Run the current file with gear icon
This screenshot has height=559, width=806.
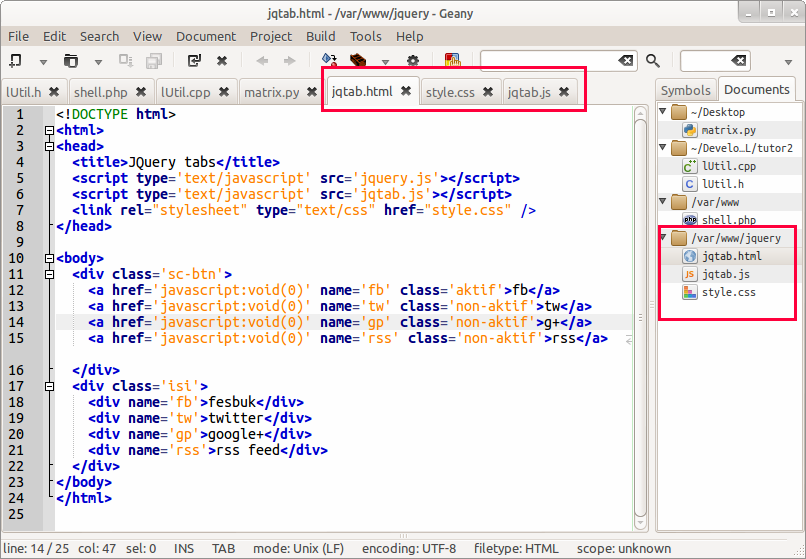[x=413, y=61]
